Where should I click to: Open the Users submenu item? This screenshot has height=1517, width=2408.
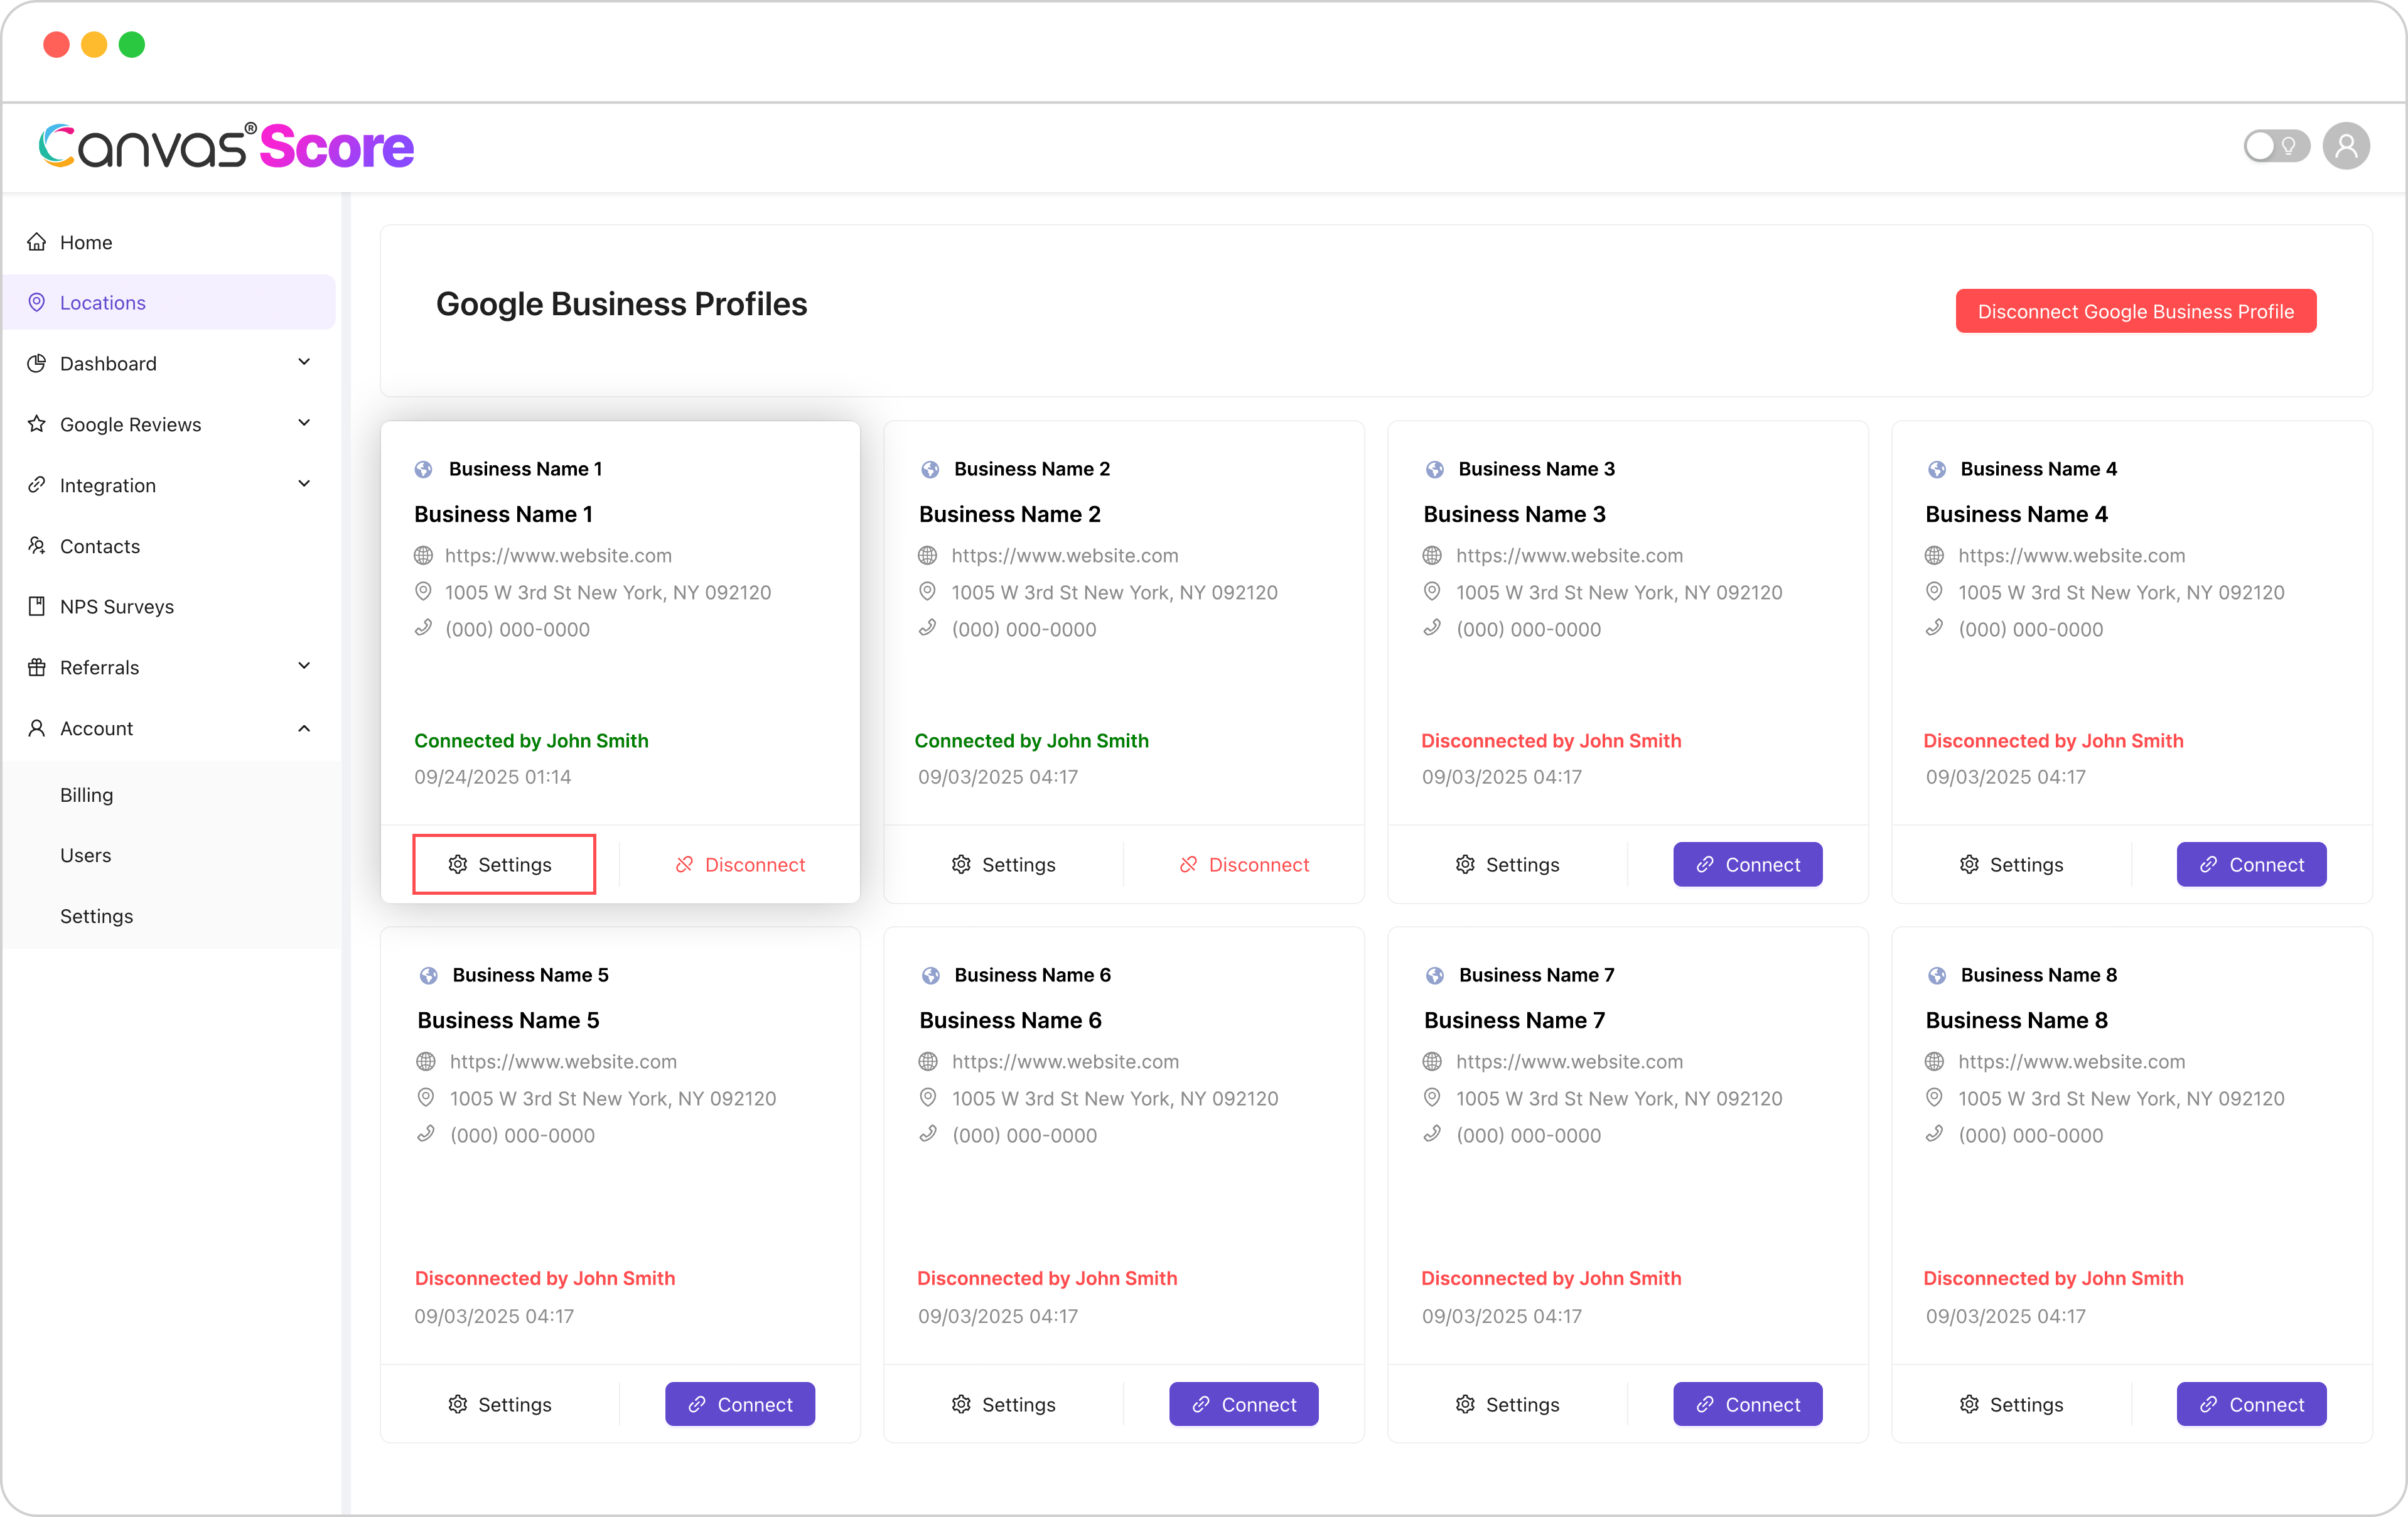(x=85, y=855)
